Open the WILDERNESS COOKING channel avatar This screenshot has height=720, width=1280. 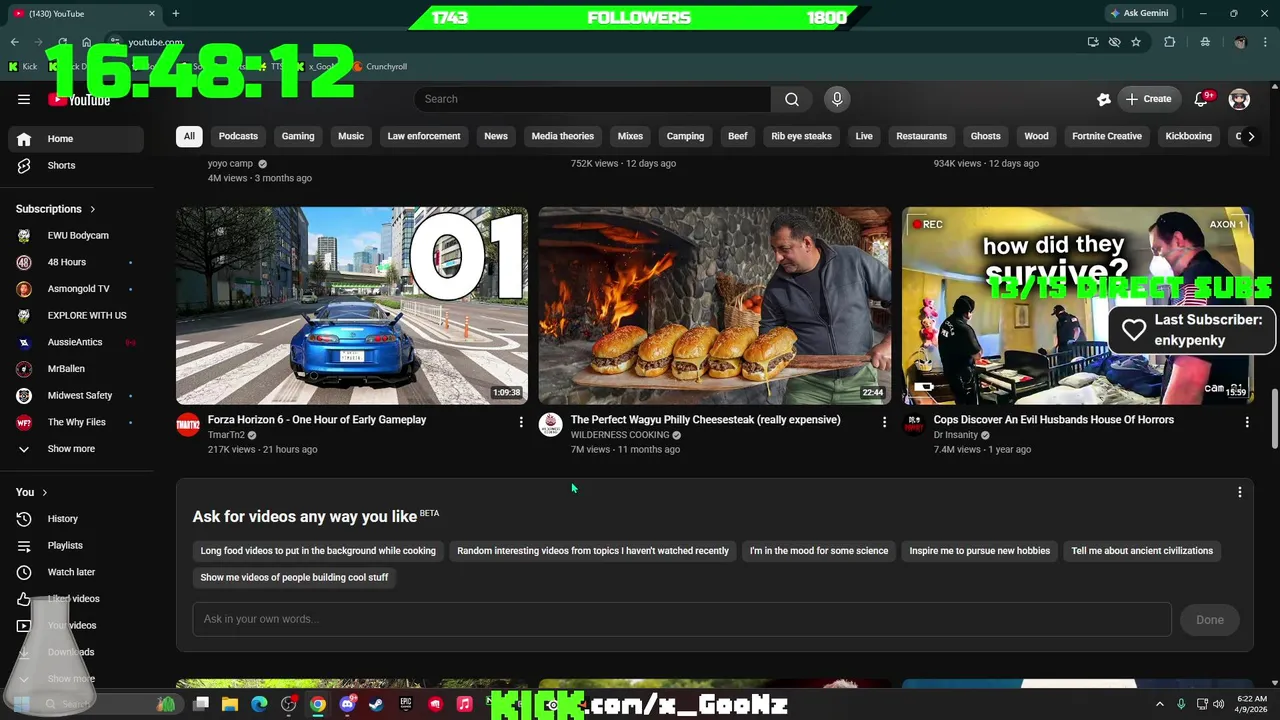coord(551,425)
